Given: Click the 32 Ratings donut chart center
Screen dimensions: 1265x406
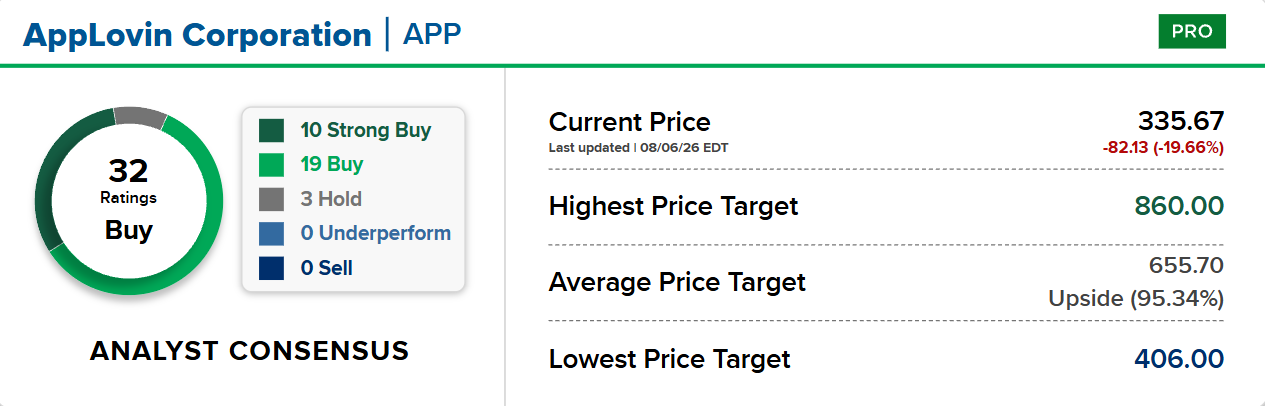Looking at the screenshot, I should [x=129, y=199].
